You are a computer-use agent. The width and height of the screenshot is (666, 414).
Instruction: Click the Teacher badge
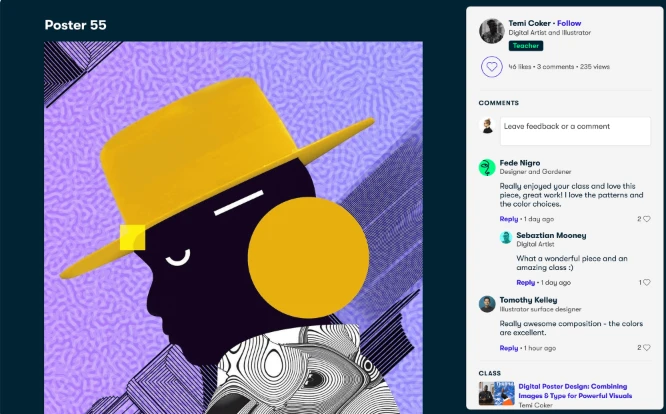(525, 45)
